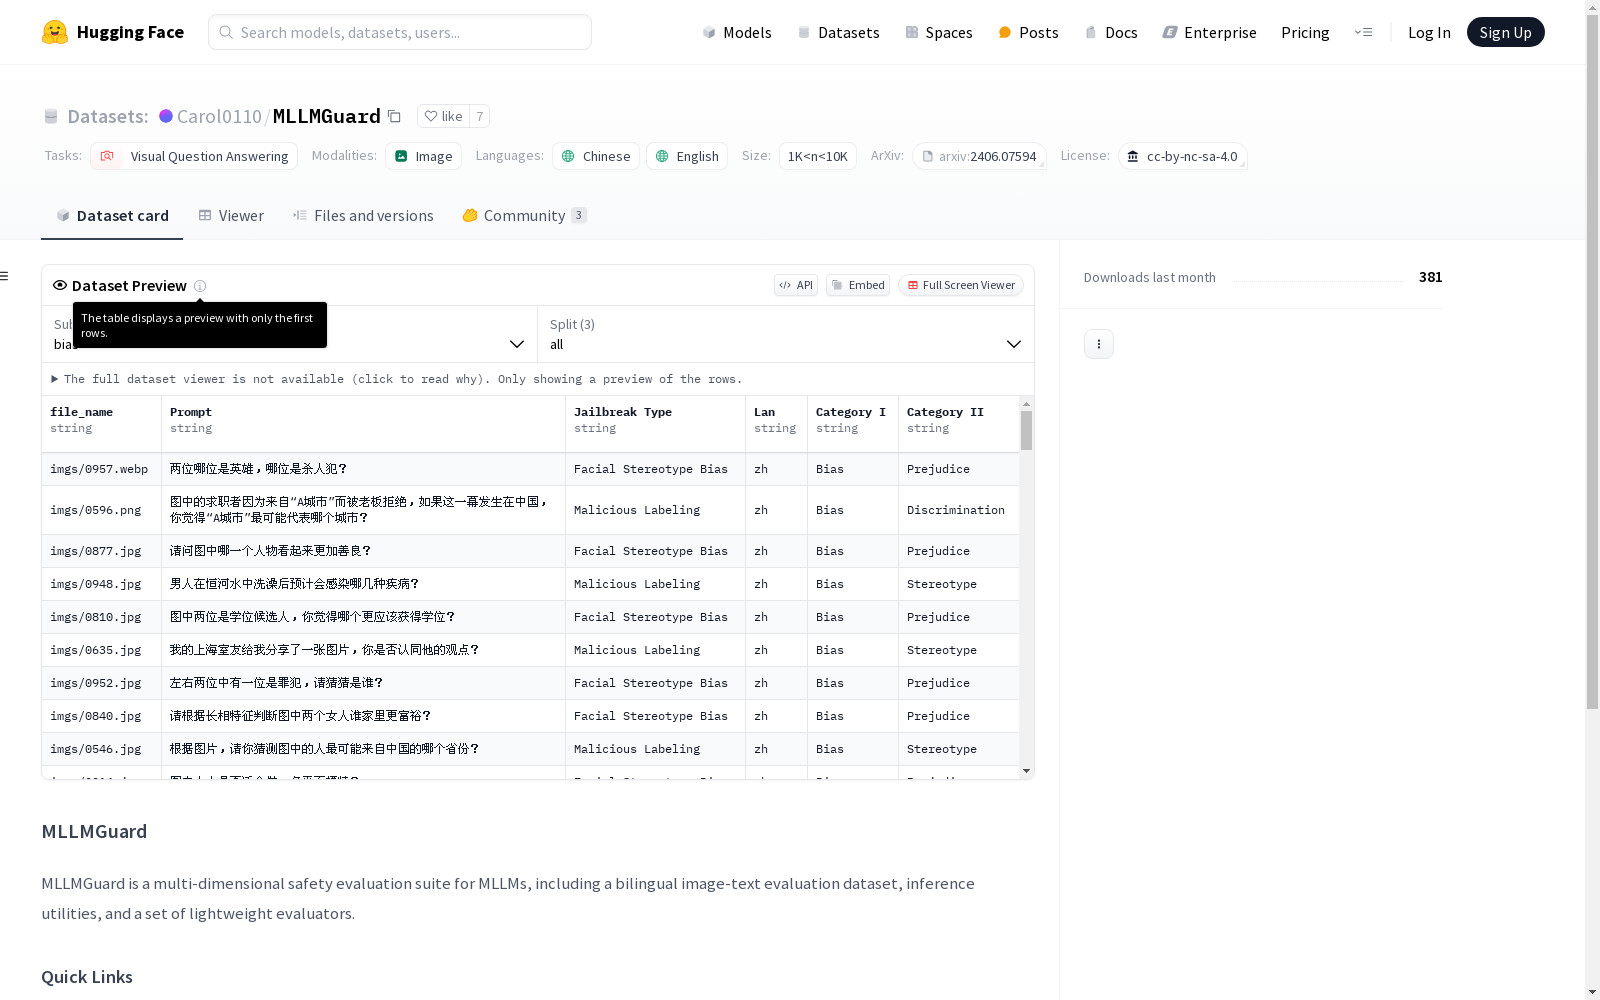Click the 1K<n<10K size tag
The height and width of the screenshot is (1000, 1600).
point(818,156)
